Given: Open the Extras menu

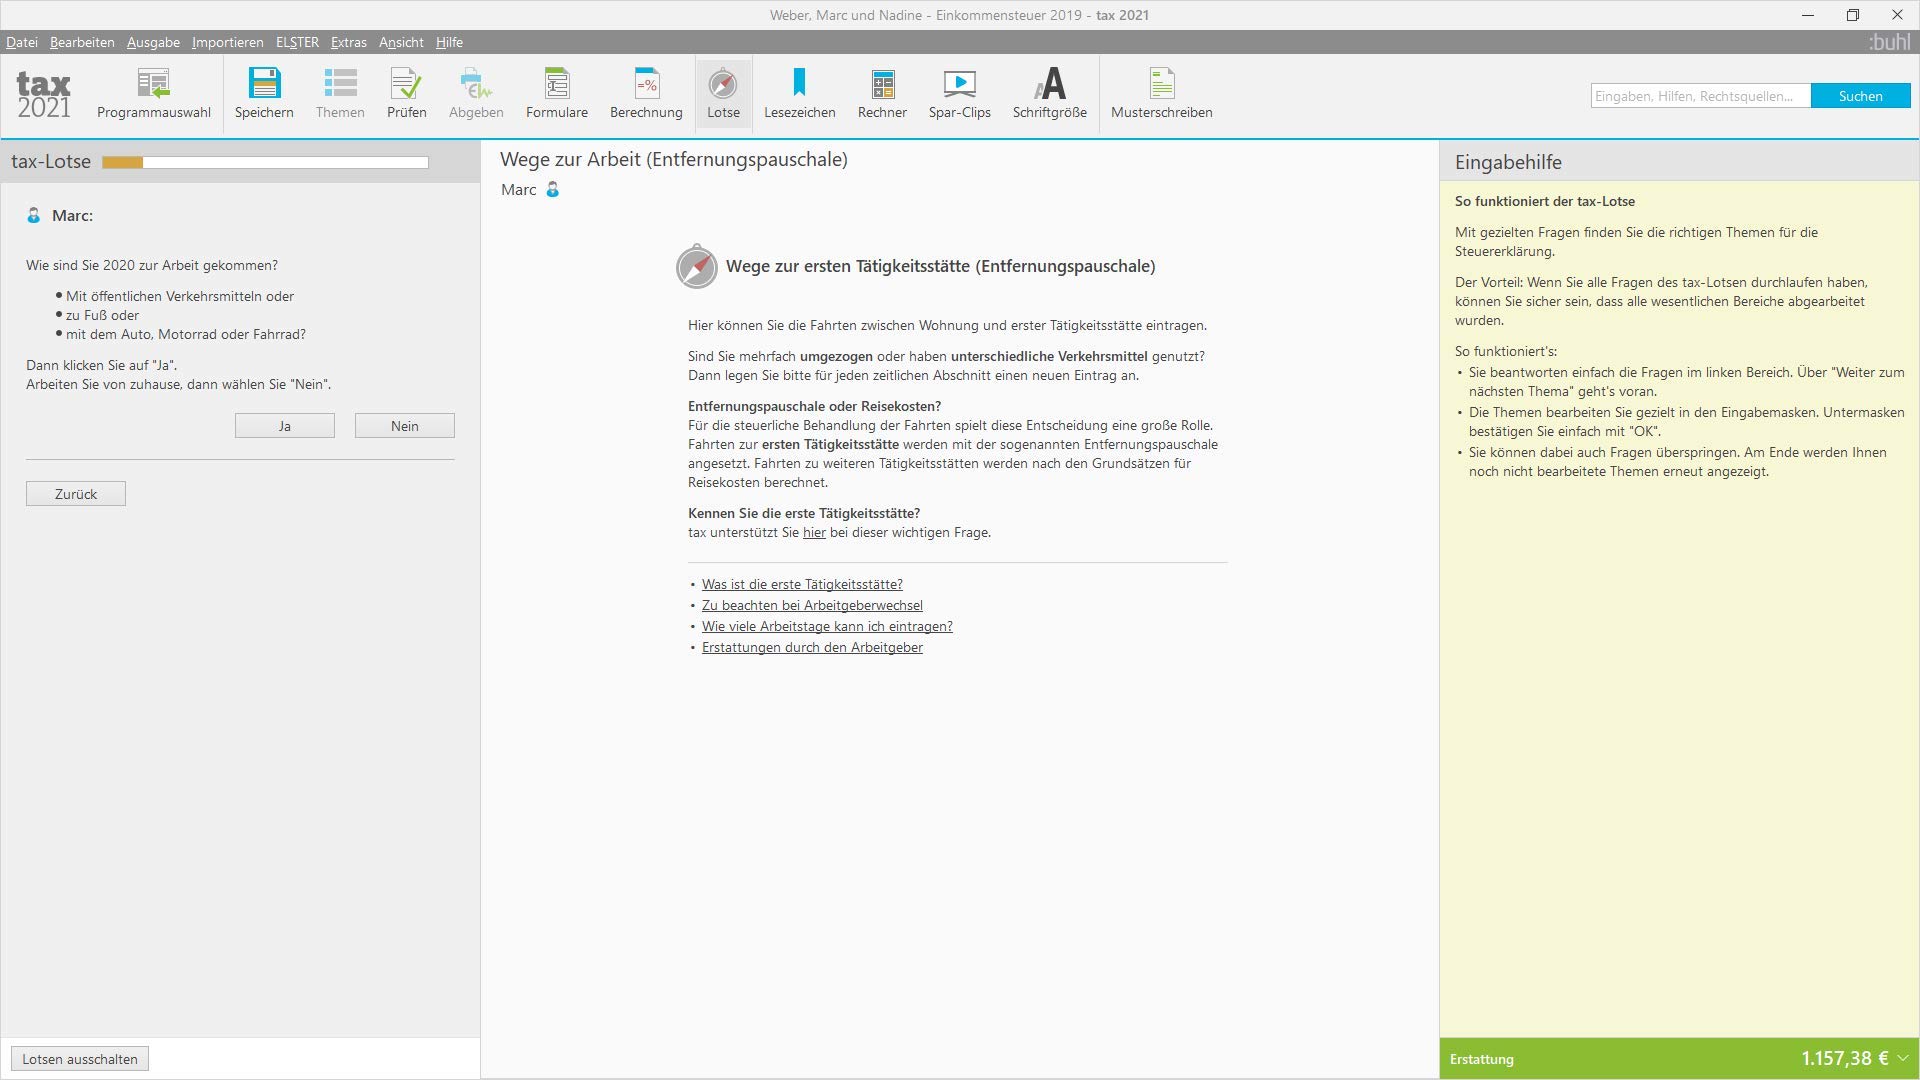Looking at the screenshot, I should [x=349, y=42].
